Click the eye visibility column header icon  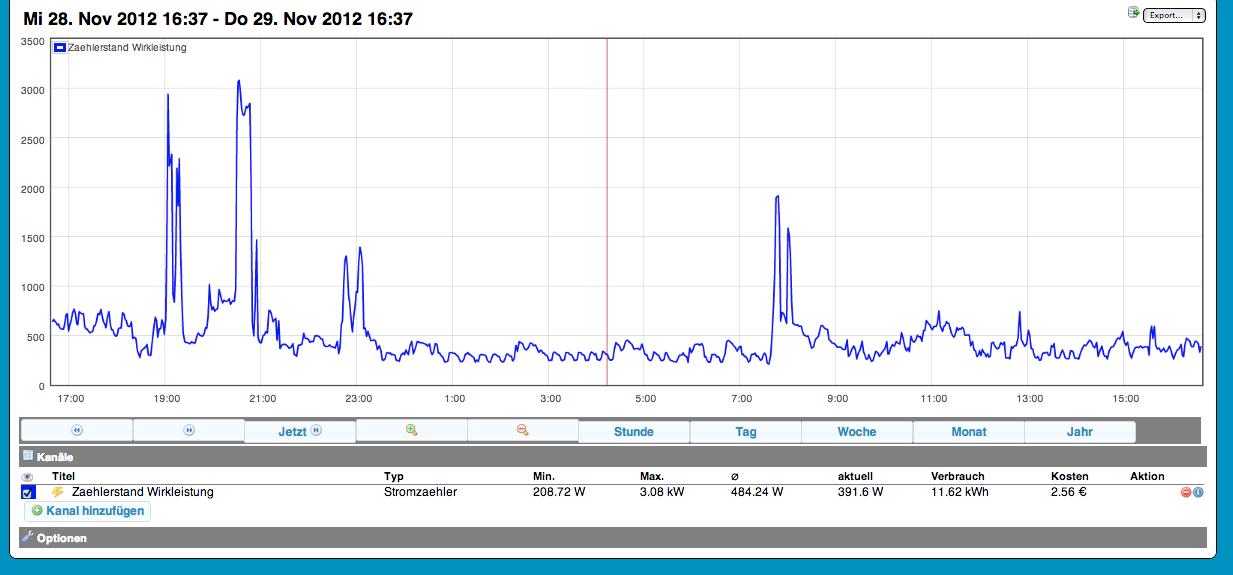28,477
